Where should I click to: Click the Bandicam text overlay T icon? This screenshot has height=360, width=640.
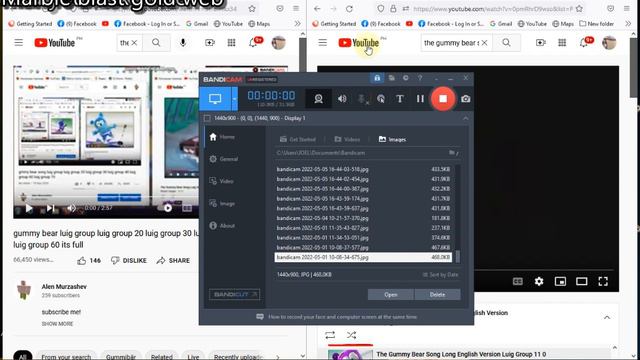(x=400, y=99)
